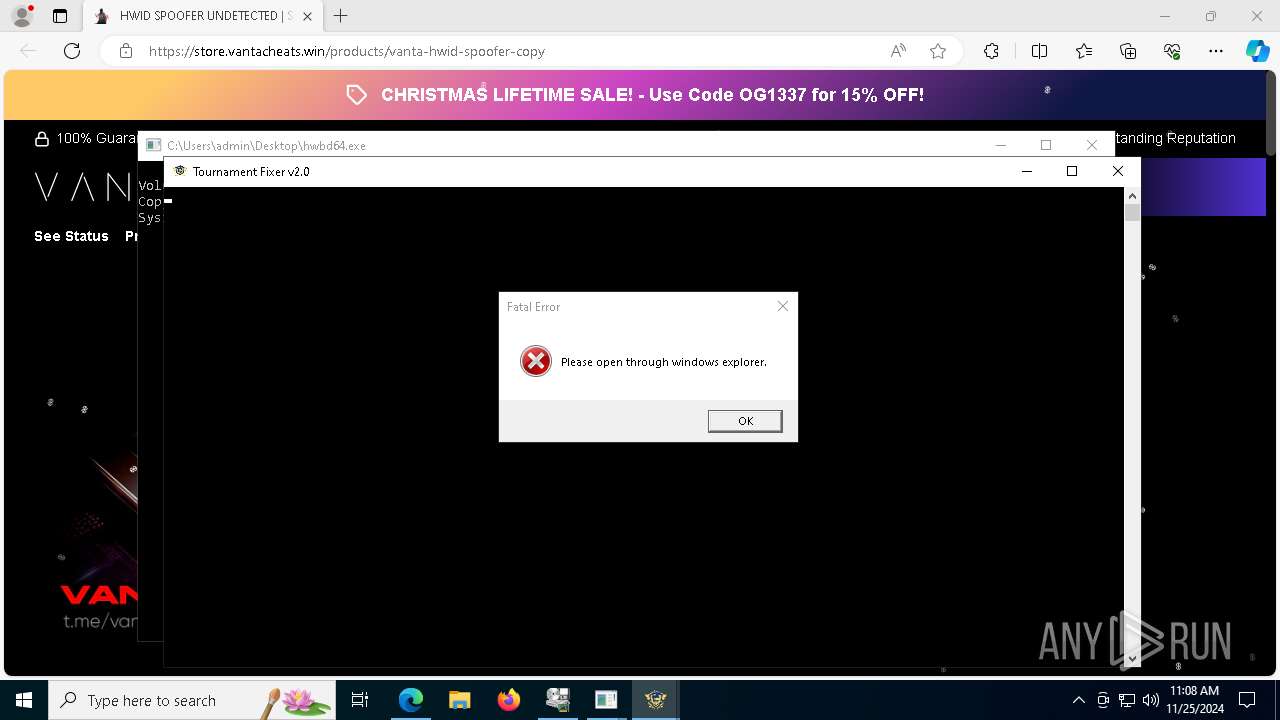This screenshot has height=720, width=1280.
Task: Maximize the Tournament Fixer v2.0 window
Action: point(1072,171)
